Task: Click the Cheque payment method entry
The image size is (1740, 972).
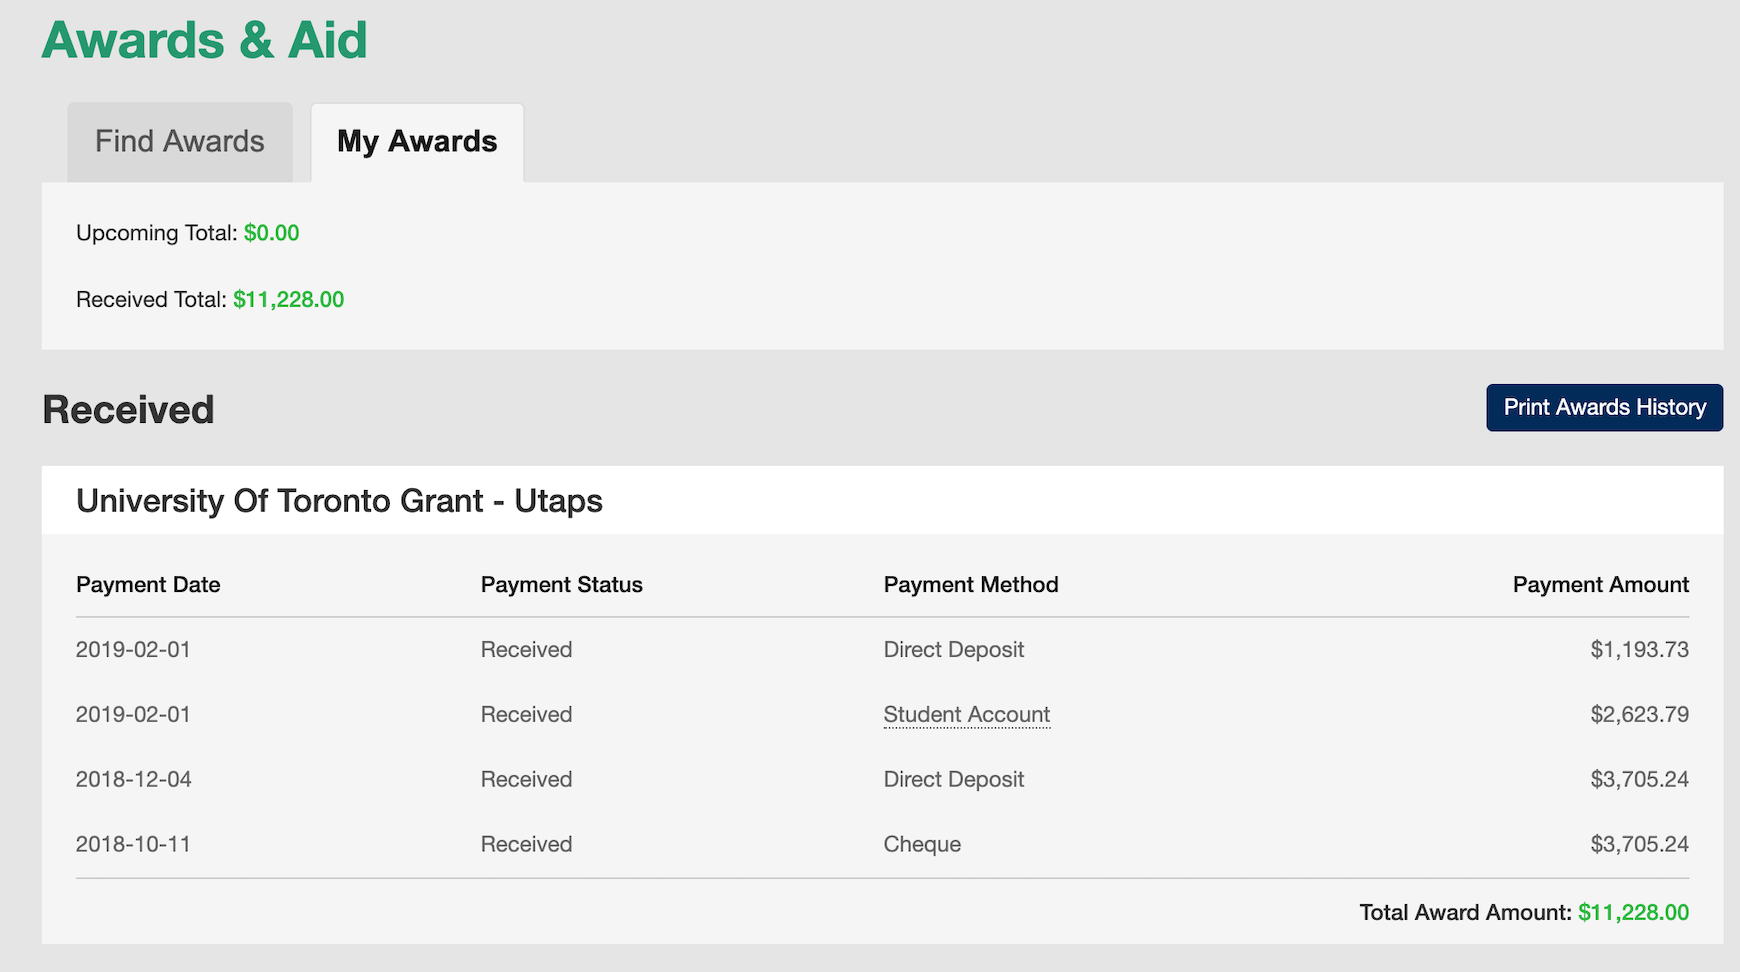Action: pyautogui.click(x=921, y=845)
